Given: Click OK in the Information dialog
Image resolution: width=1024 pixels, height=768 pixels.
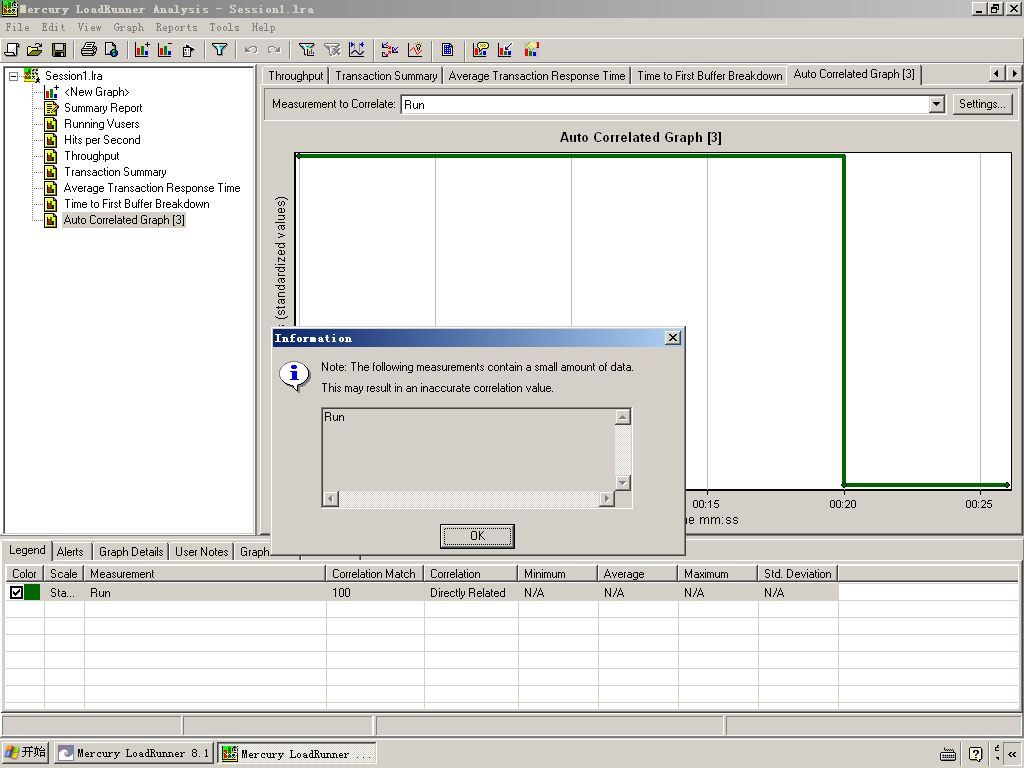Looking at the screenshot, I should click(477, 536).
